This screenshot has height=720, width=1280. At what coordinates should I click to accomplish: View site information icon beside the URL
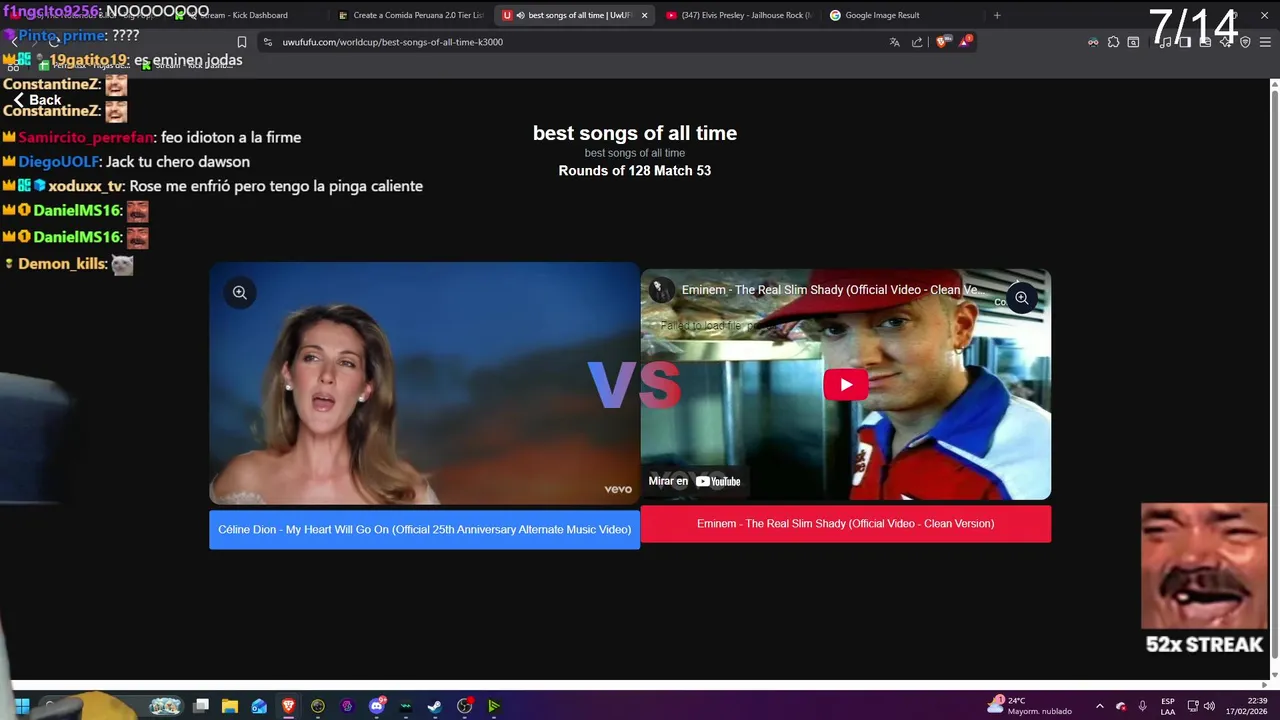coord(268,42)
